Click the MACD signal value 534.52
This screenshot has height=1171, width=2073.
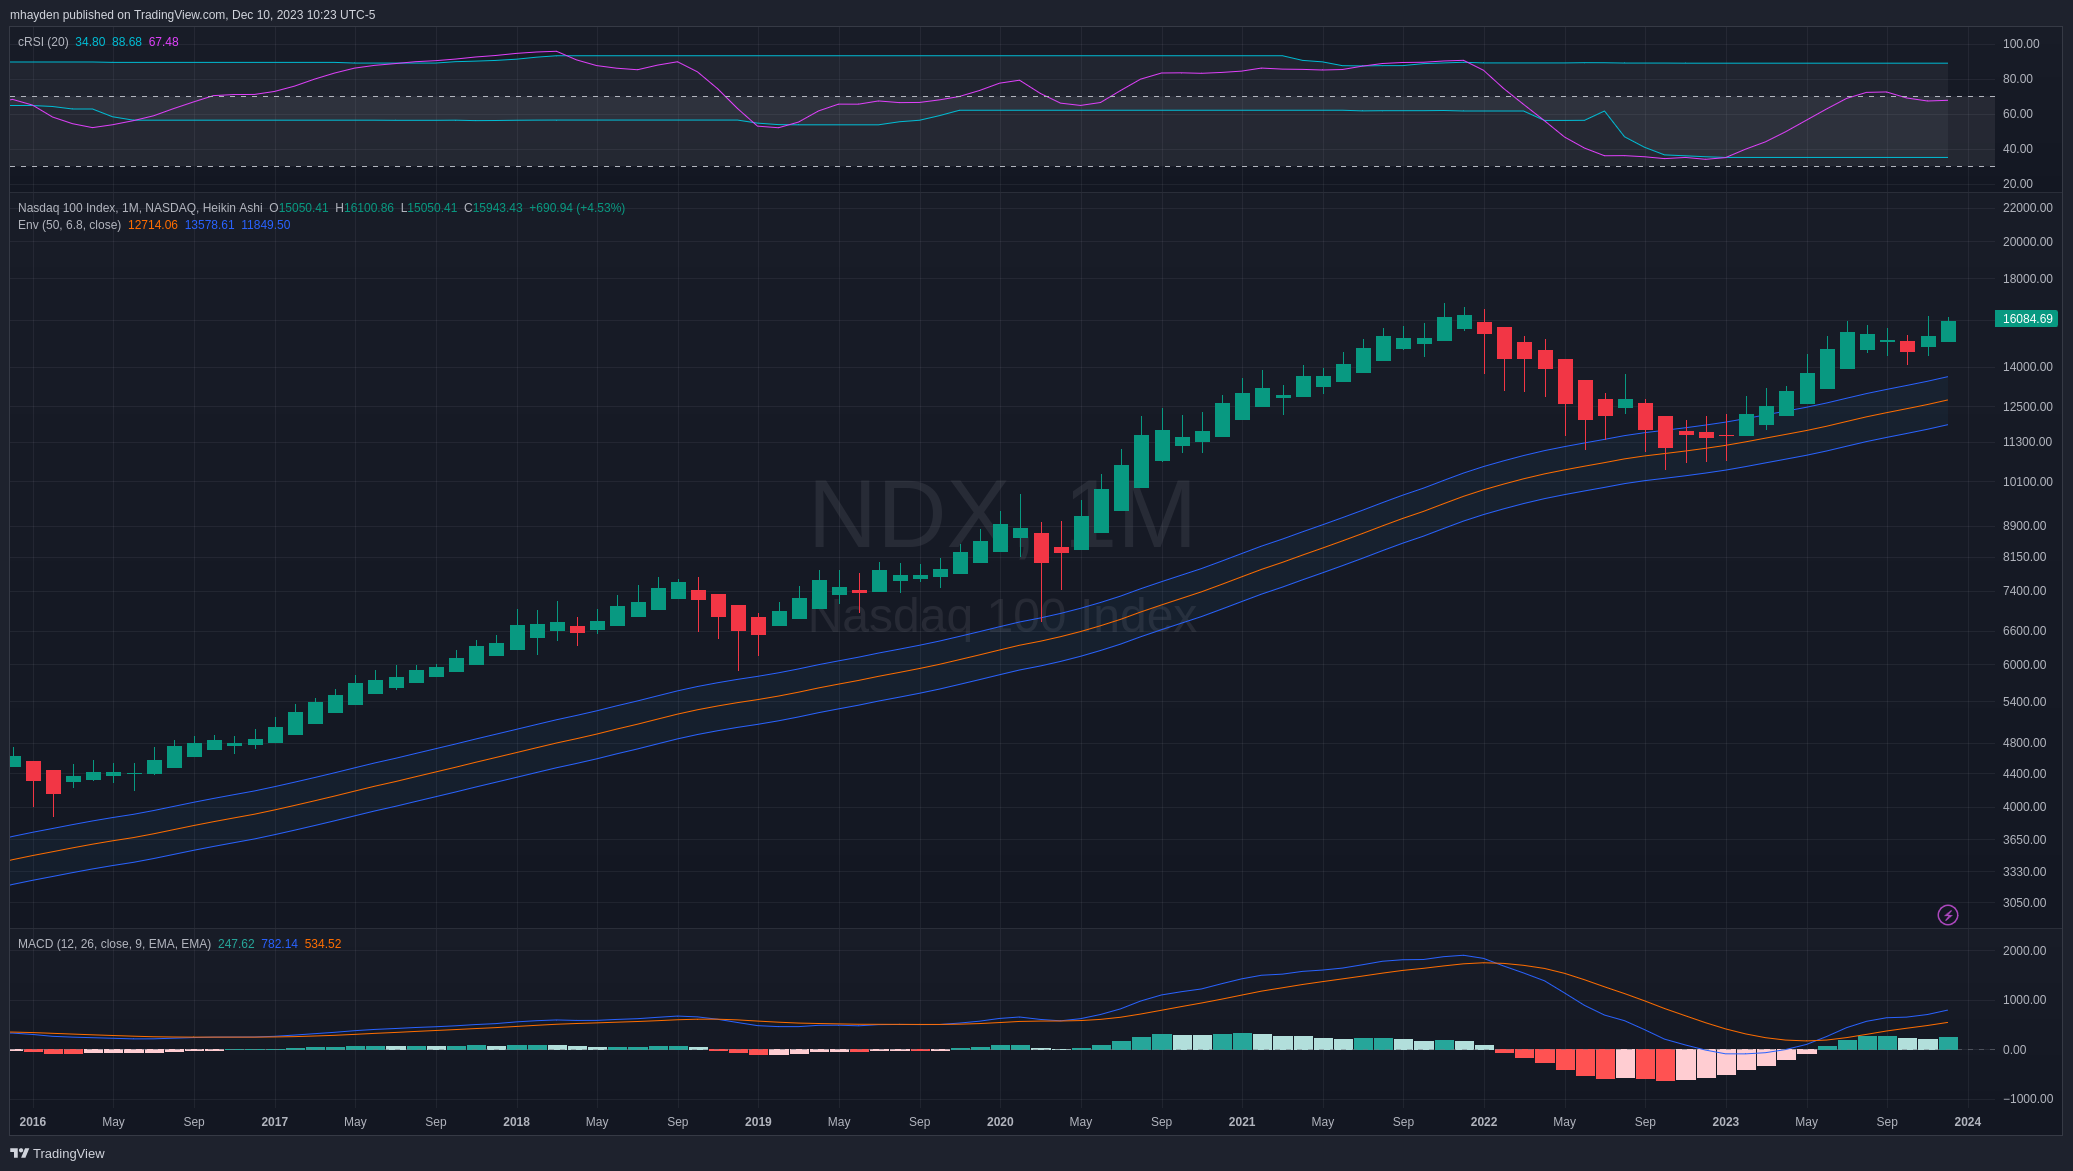pos(323,944)
